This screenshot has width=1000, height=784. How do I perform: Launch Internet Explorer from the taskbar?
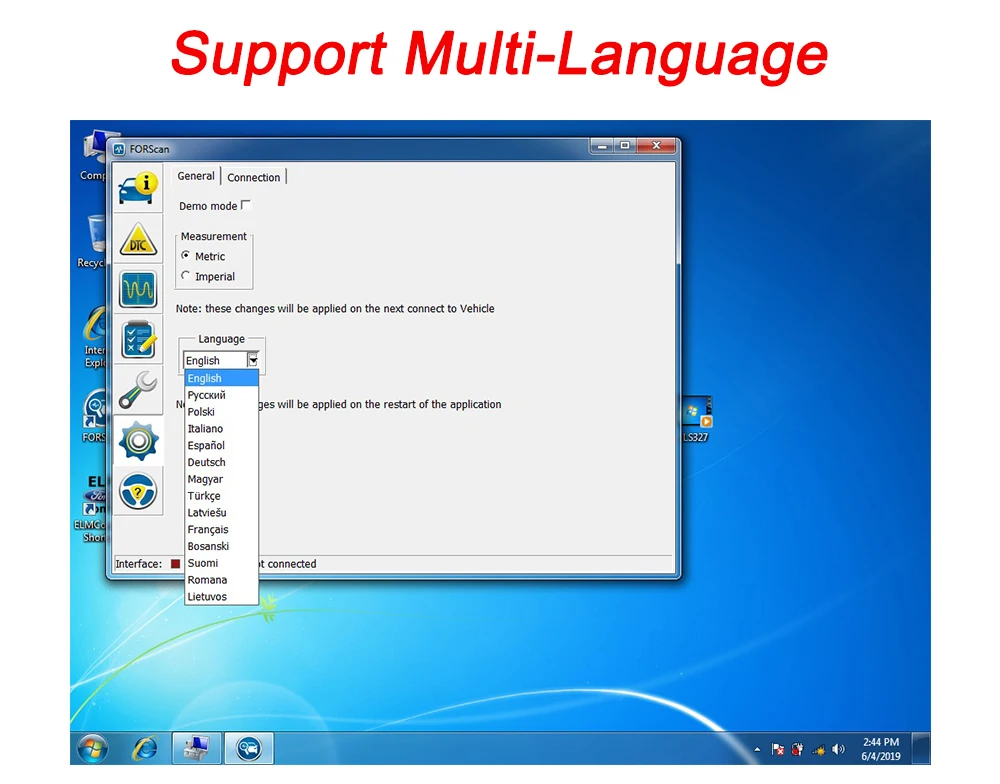(x=145, y=748)
